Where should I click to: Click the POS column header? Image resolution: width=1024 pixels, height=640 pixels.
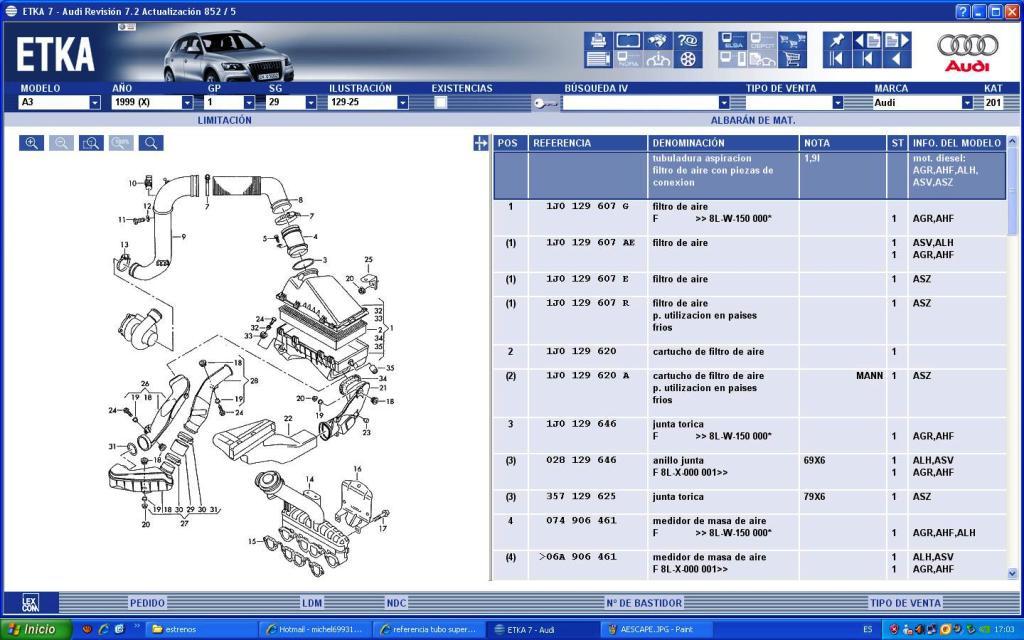coord(511,143)
